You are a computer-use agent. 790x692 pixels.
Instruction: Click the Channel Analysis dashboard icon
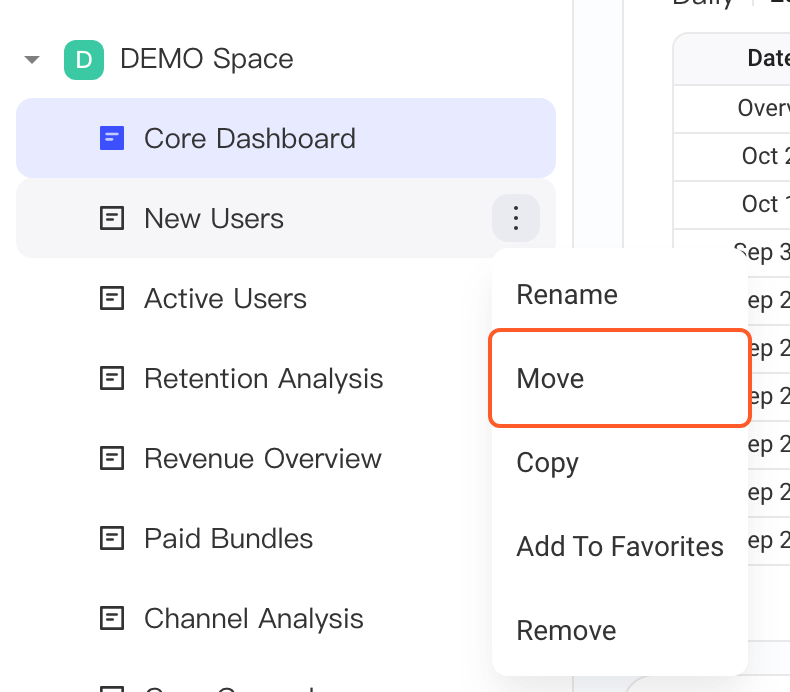point(112,618)
